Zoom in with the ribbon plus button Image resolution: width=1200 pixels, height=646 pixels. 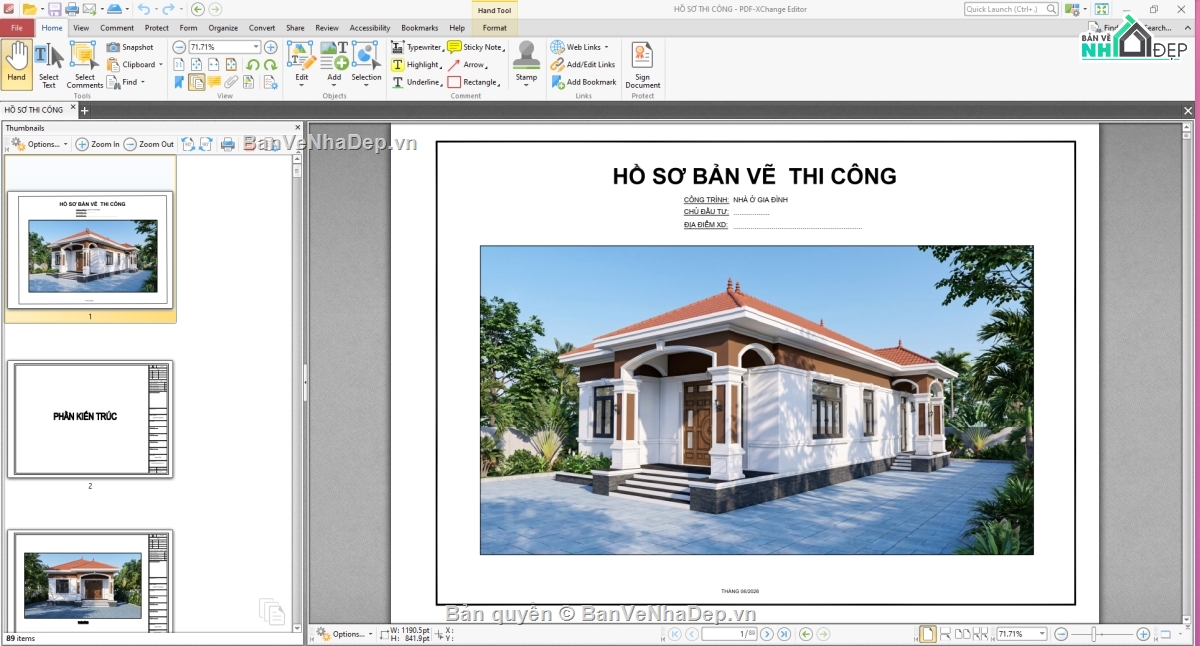(270, 47)
